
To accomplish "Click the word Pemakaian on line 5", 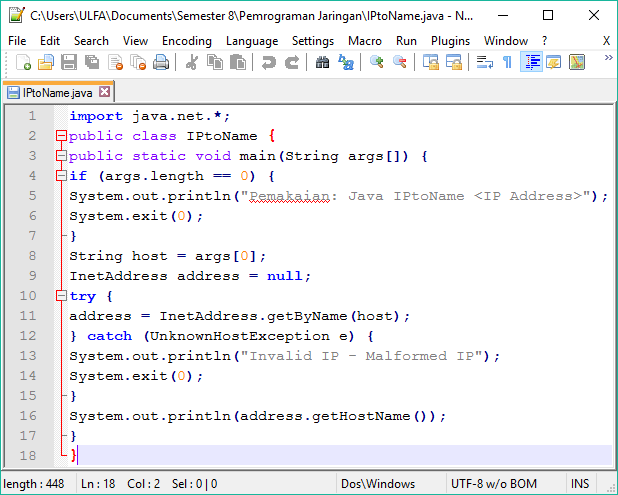I will [x=290, y=196].
